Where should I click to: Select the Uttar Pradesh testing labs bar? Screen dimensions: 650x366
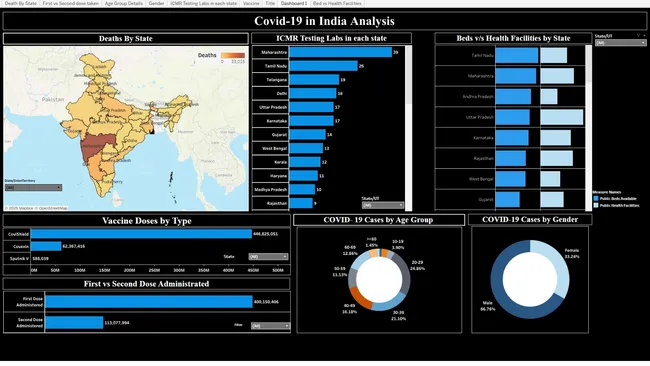click(311, 107)
